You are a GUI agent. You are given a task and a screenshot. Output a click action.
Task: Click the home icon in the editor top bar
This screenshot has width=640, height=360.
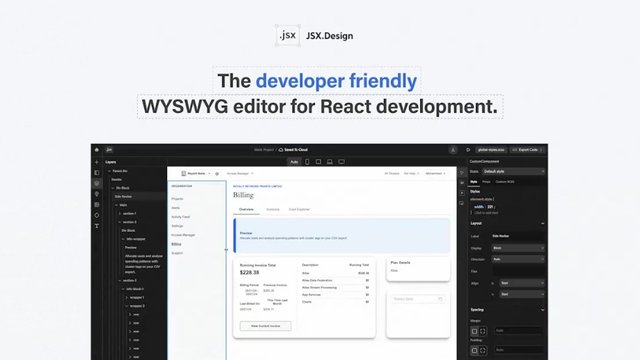coord(97,150)
